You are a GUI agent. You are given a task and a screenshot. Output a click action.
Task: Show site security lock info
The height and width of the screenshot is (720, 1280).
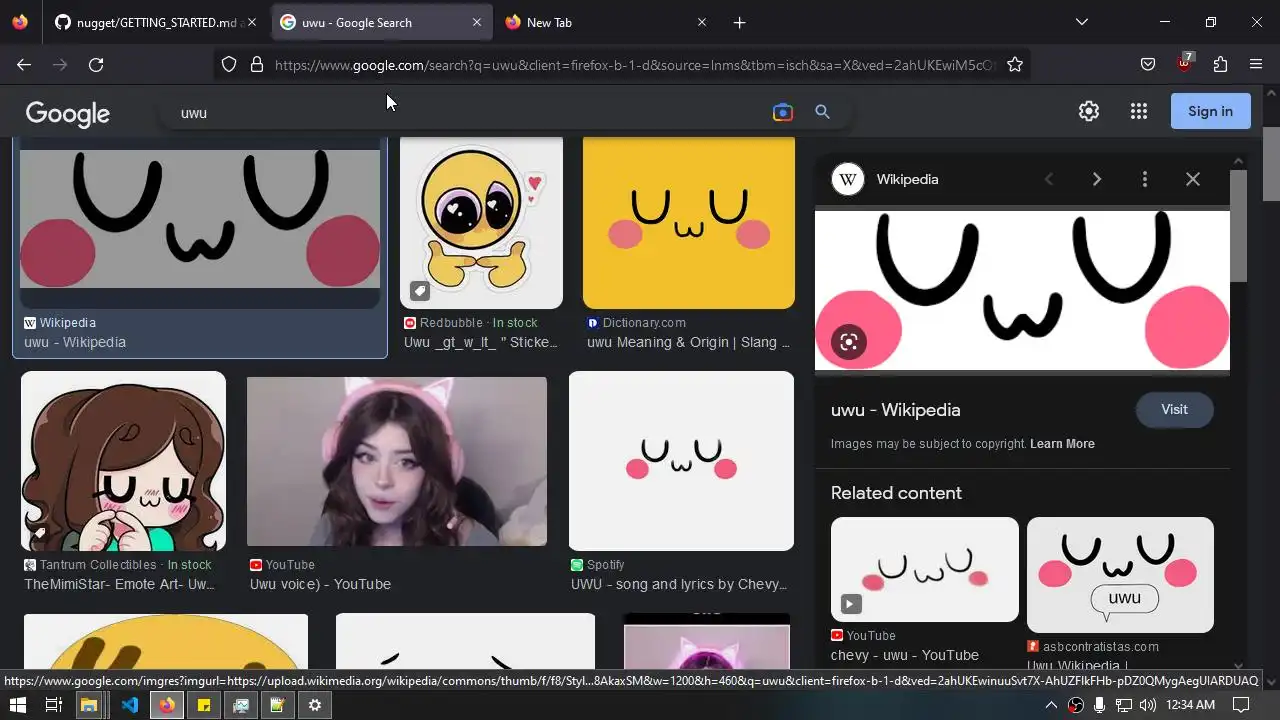tap(257, 64)
